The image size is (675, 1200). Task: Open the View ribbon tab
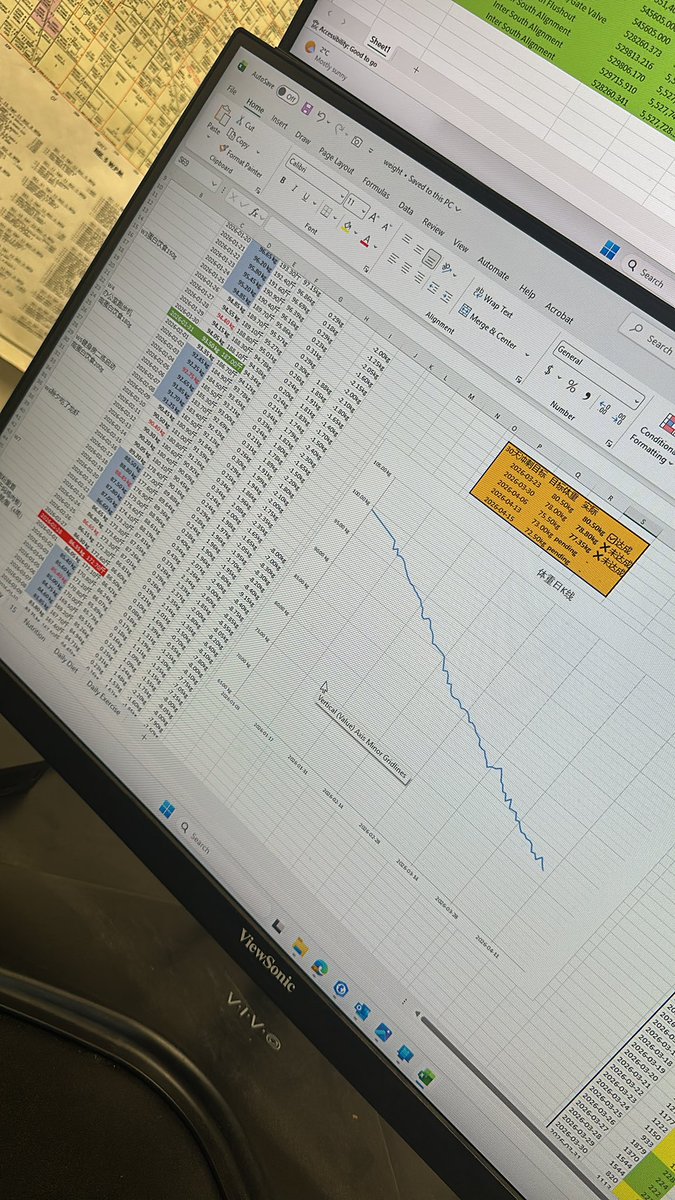(461, 245)
